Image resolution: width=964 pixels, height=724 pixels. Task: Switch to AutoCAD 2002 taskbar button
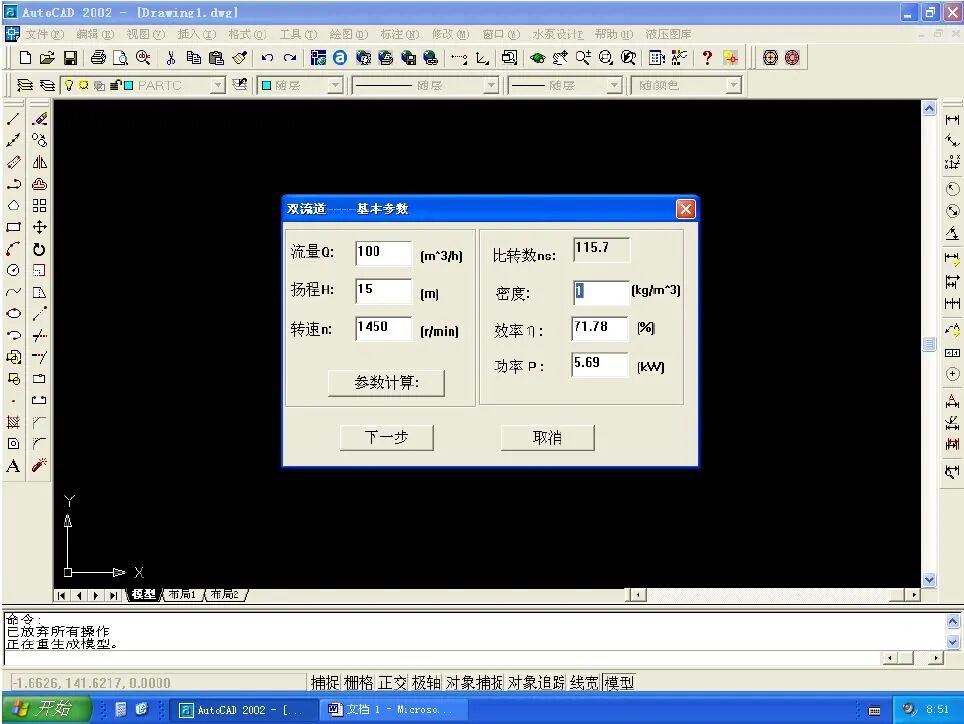(242, 710)
